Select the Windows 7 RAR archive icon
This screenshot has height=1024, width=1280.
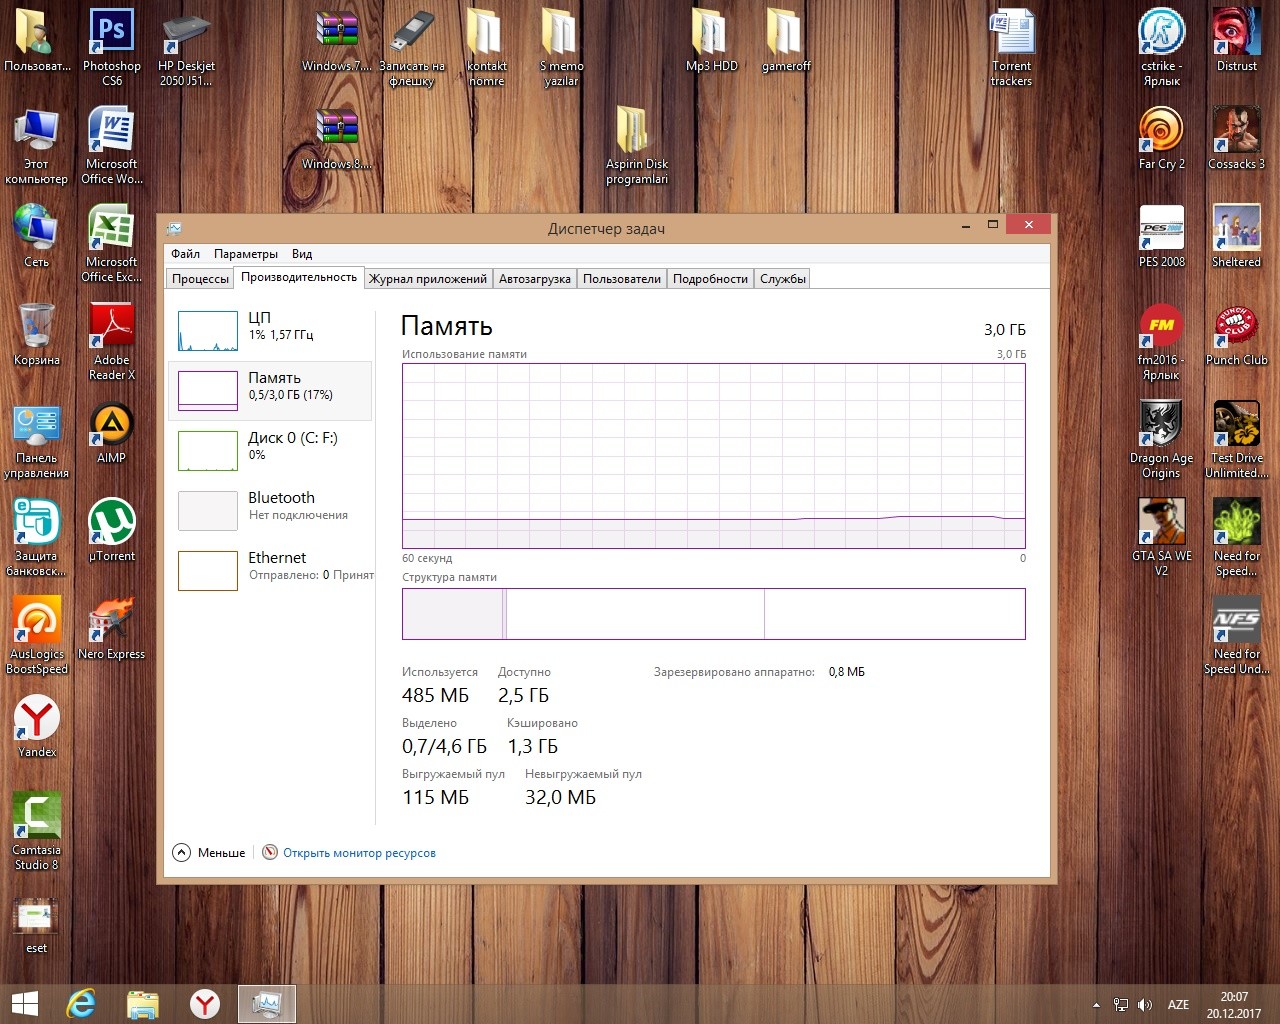point(337,40)
